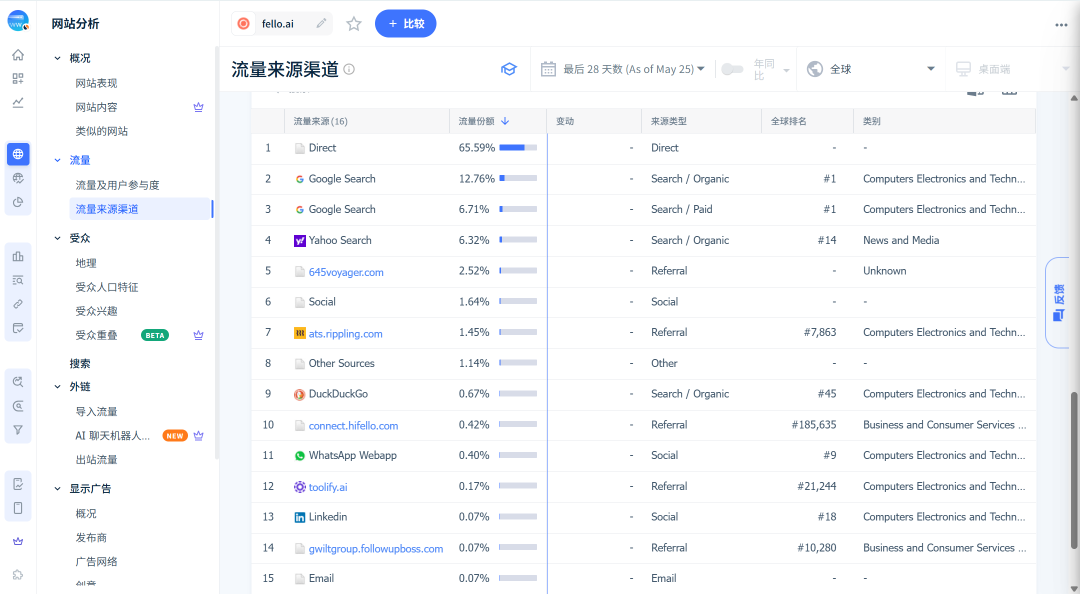Open the connect.hifello.com link
This screenshot has height=594, width=1080.
[x=353, y=426]
